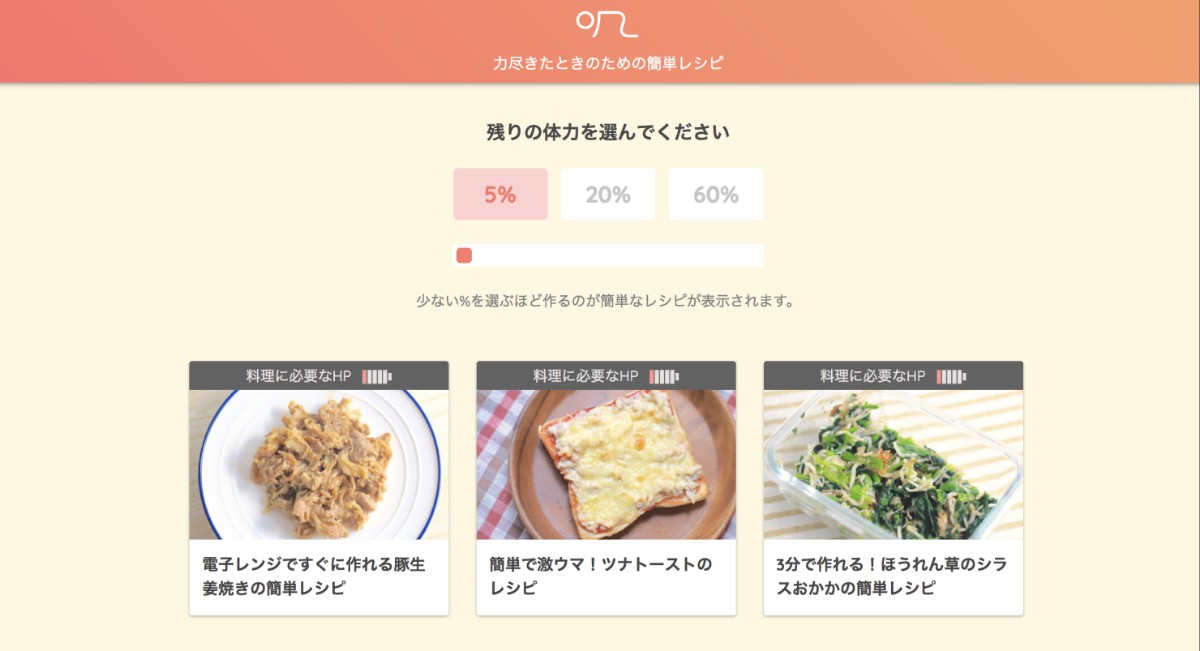The width and height of the screenshot is (1200, 651).
Task: Open 電子レンジですぐに作れる豚生姜焼き recipe title
Action: point(314,576)
